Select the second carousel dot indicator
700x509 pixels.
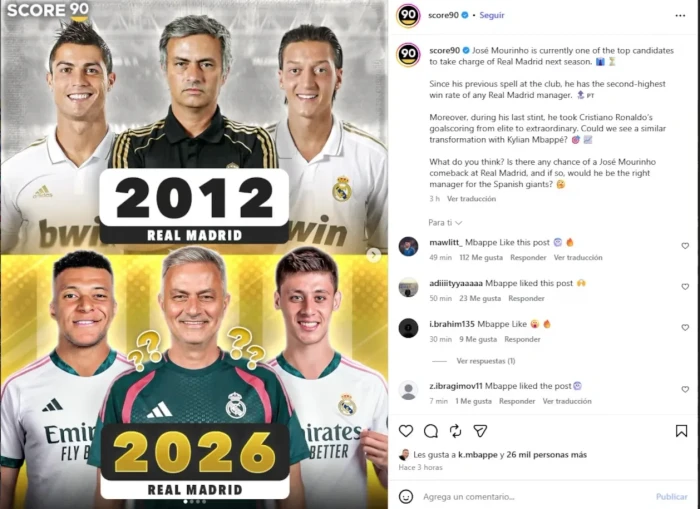pyautogui.click(x=192, y=502)
